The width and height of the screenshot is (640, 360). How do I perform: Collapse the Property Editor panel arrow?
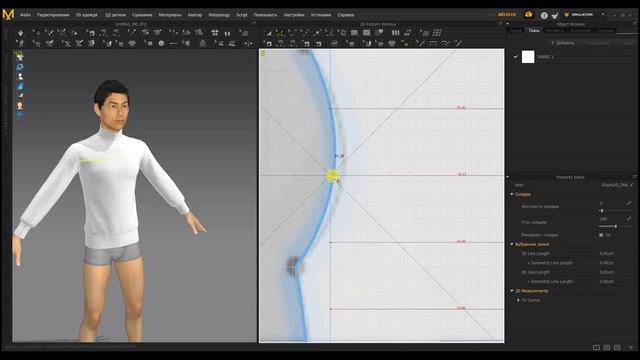(508, 177)
